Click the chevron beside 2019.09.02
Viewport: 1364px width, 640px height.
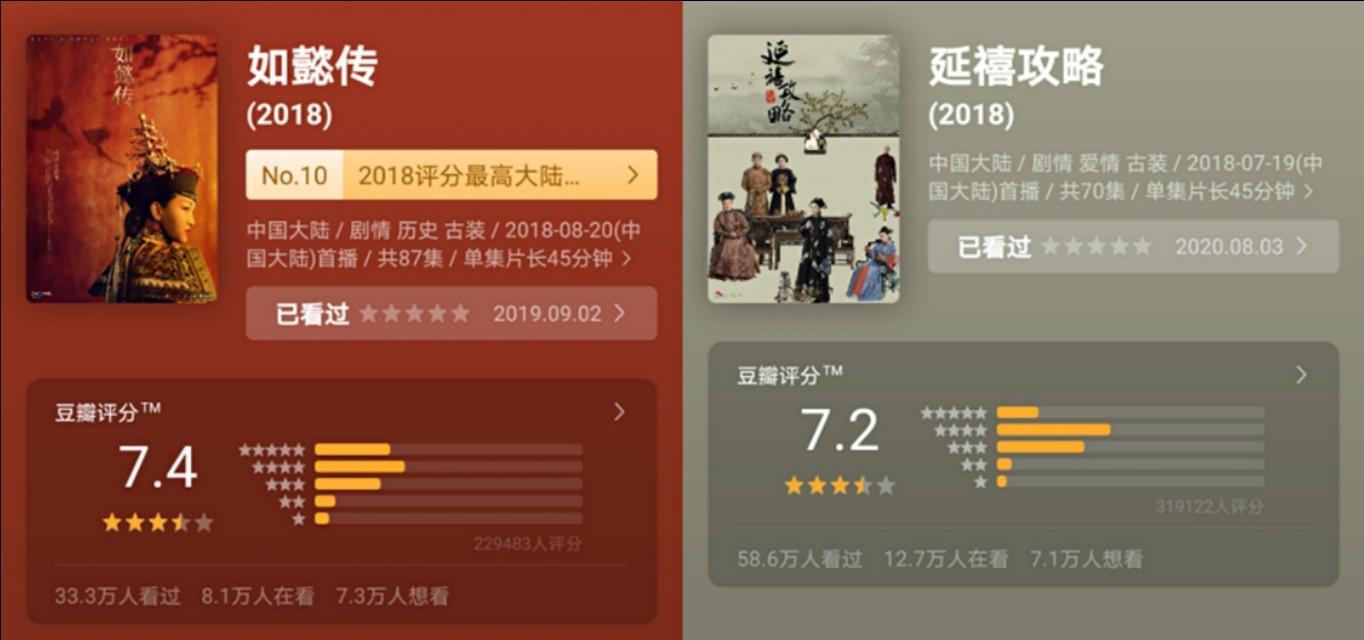[x=620, y=314]
